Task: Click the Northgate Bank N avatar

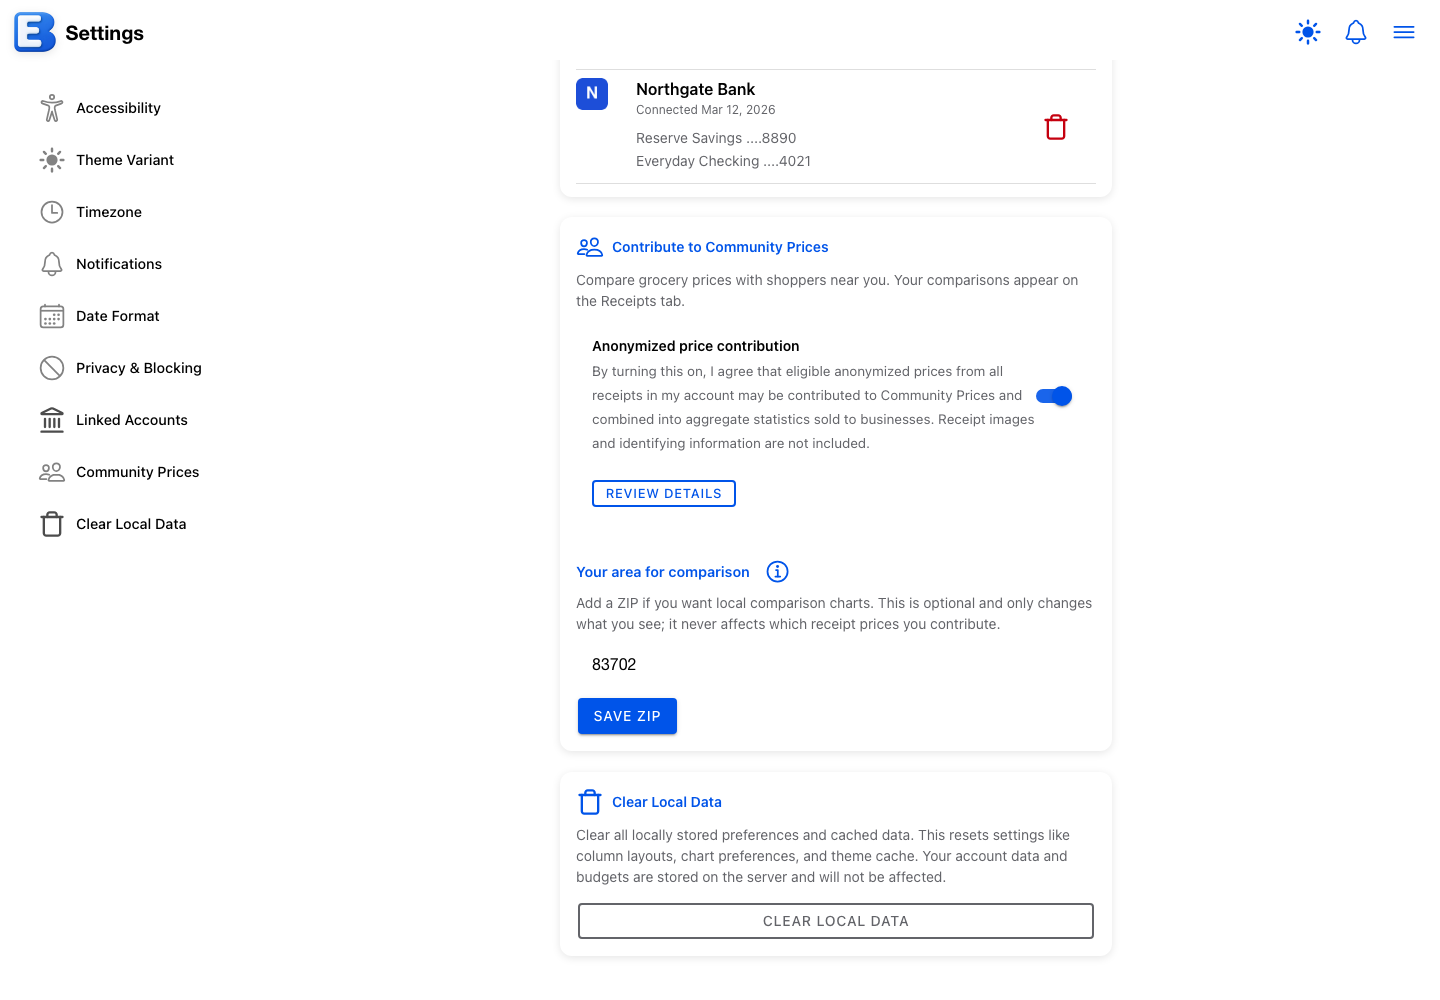Action: pyautogui.click(x=592, y=93)
